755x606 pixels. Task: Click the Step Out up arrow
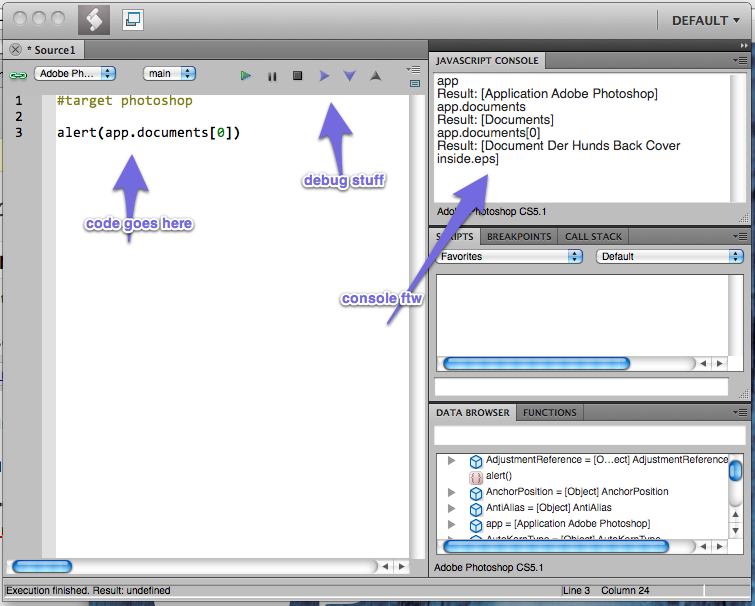point(376,76)
